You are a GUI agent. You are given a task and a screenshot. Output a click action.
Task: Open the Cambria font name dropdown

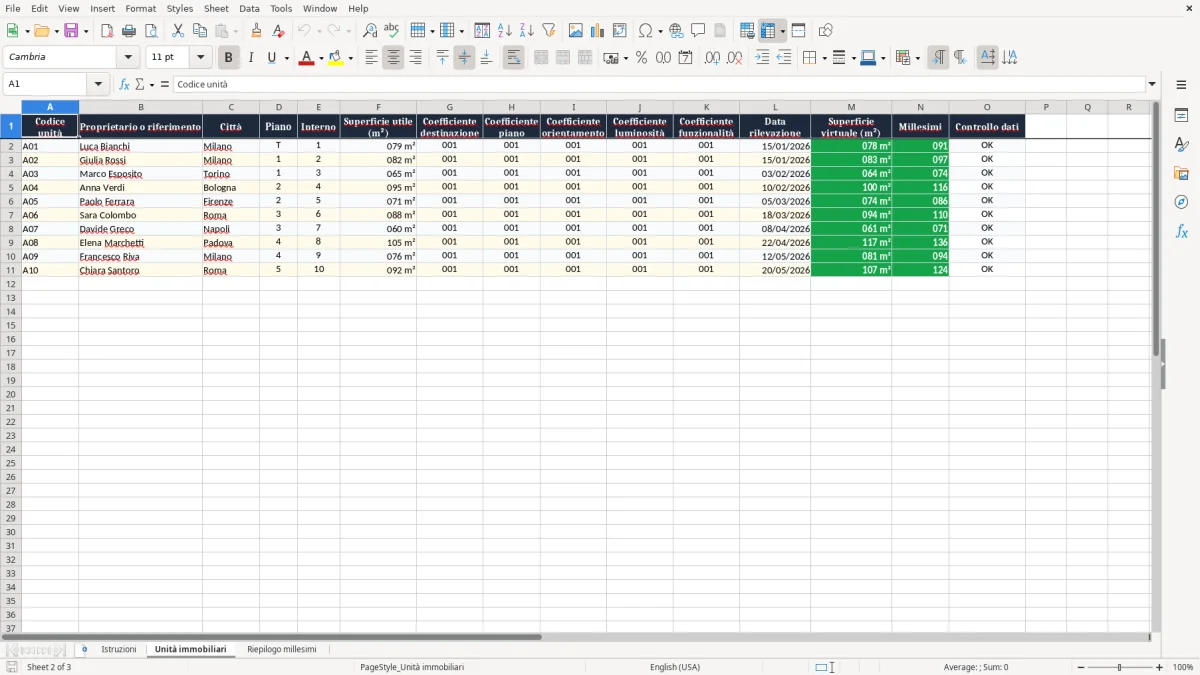(128, 58)
